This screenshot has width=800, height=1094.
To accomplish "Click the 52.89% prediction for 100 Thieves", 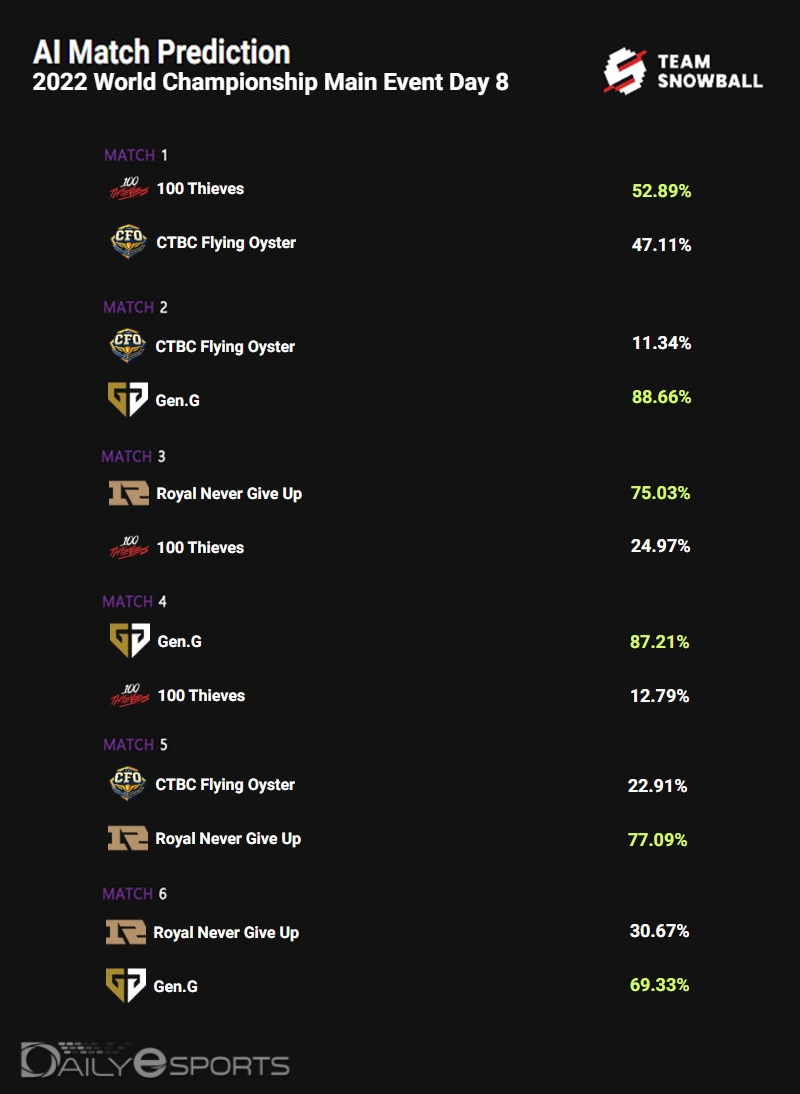I will (661, 190).
